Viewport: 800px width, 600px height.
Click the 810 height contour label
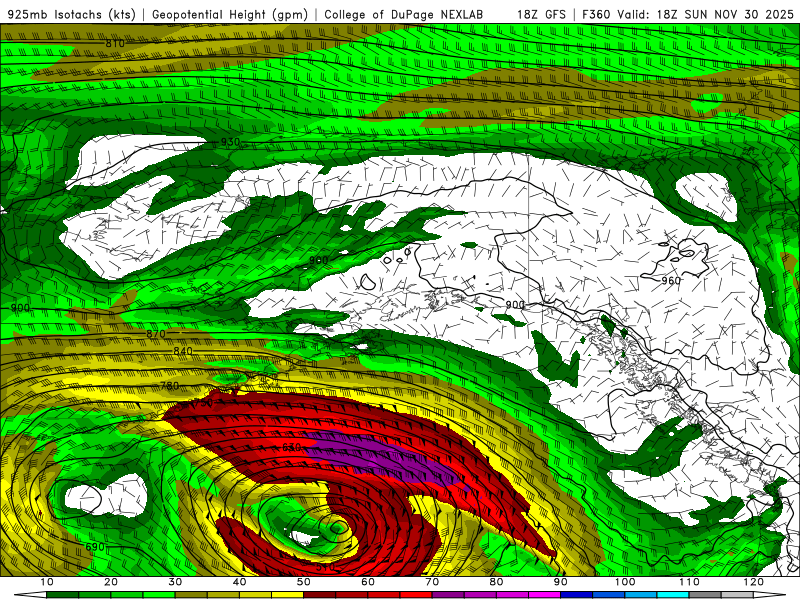(x=115, y=44)
